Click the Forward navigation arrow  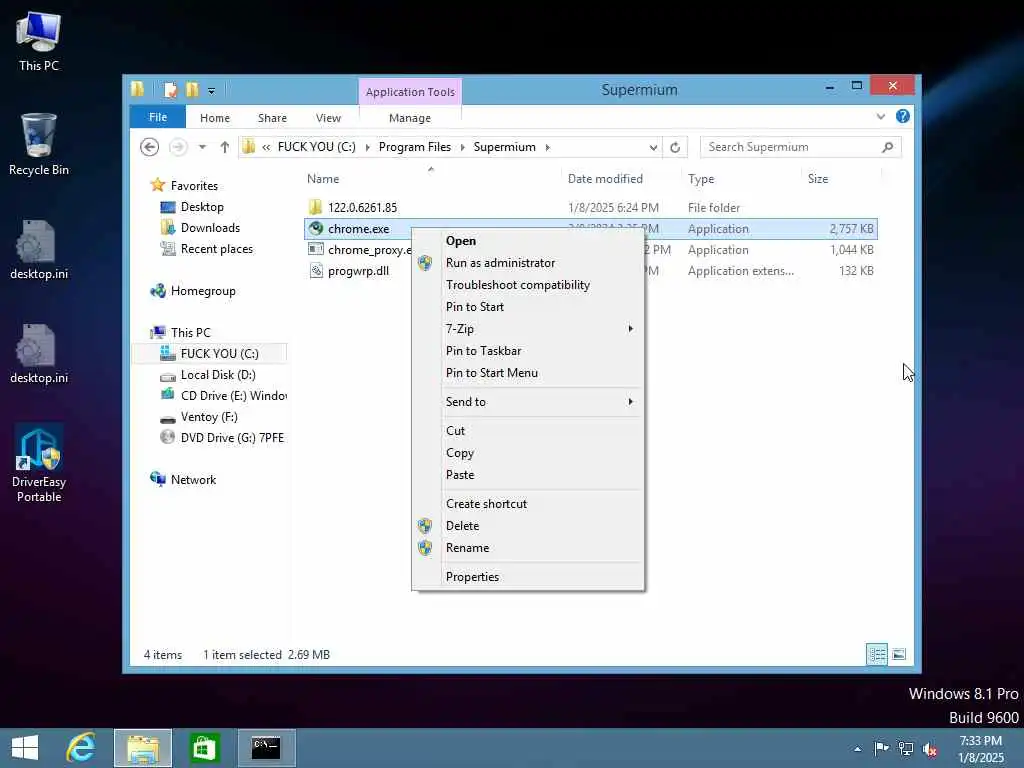[178, 147]
